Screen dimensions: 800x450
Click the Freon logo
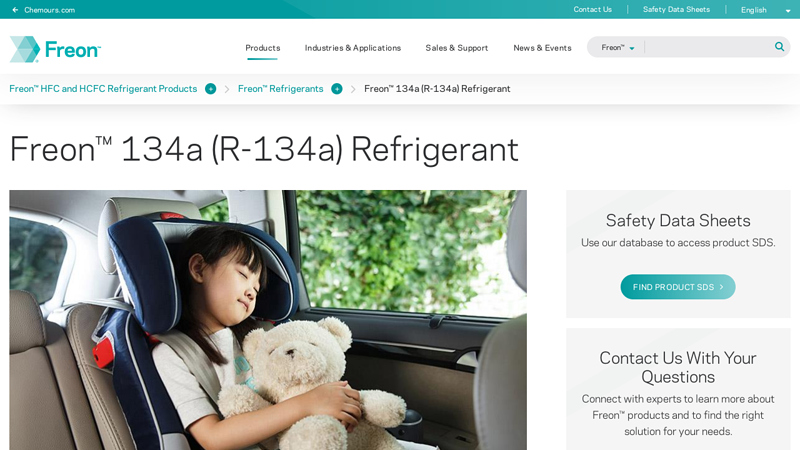pos(55,49)
